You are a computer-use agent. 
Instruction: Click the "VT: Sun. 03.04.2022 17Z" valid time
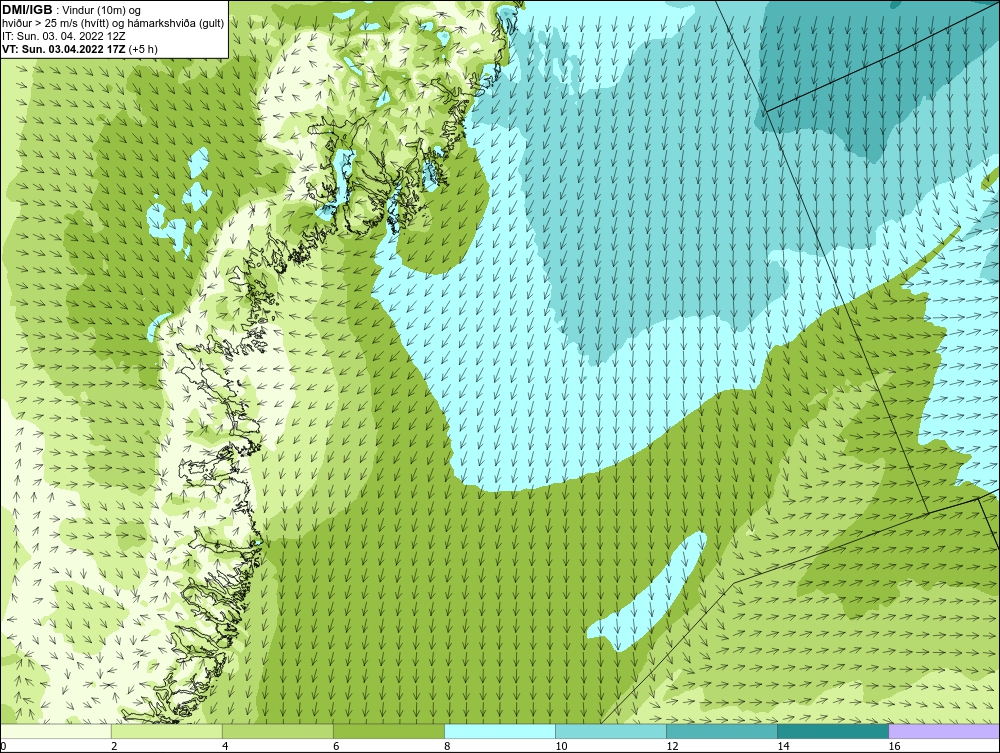[64, 48]
